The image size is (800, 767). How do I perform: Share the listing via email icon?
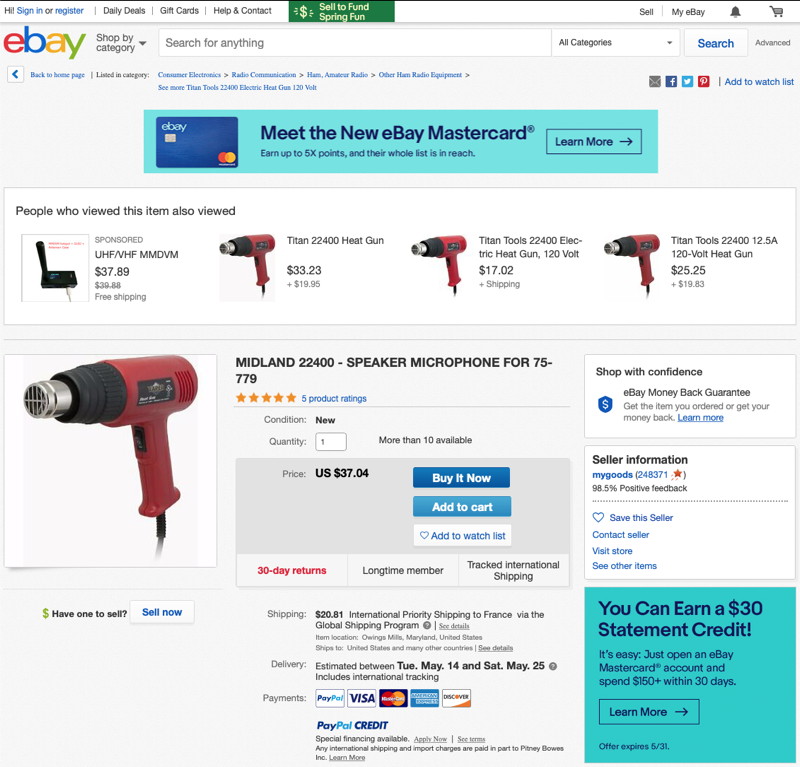655,82
